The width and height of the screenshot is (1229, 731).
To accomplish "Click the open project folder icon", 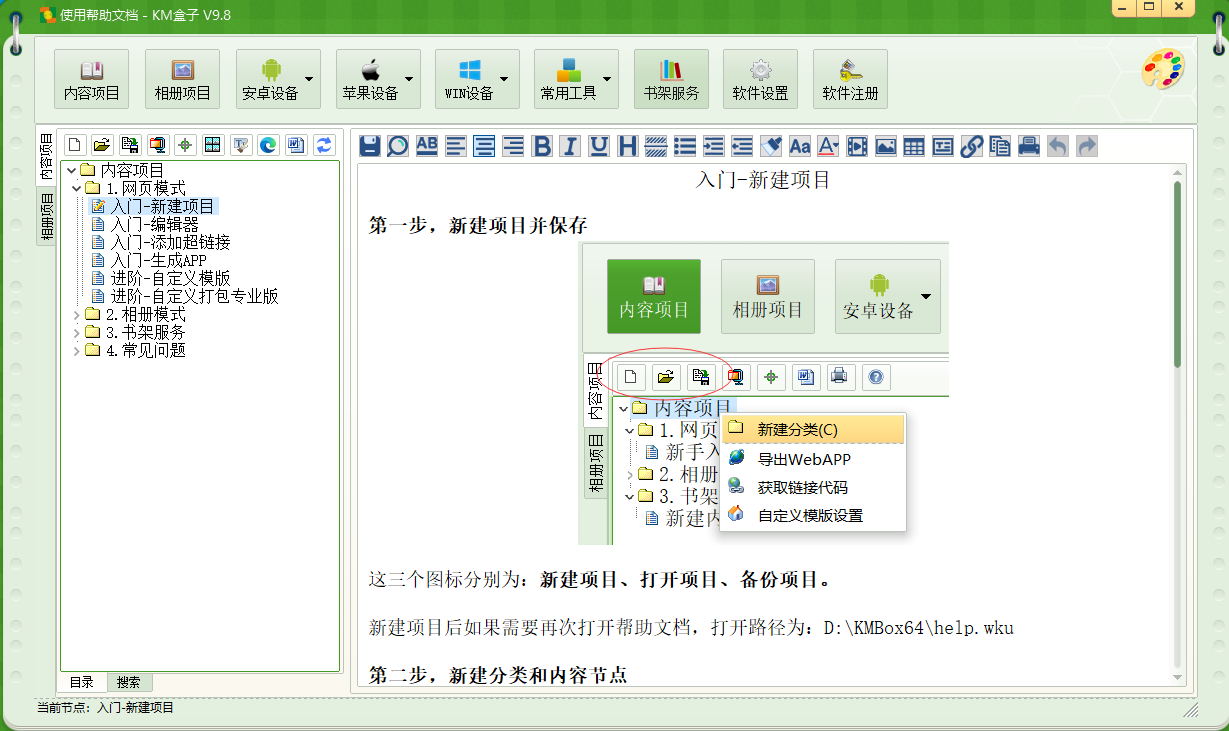I will pyautogui.click(x=102, y=145).
